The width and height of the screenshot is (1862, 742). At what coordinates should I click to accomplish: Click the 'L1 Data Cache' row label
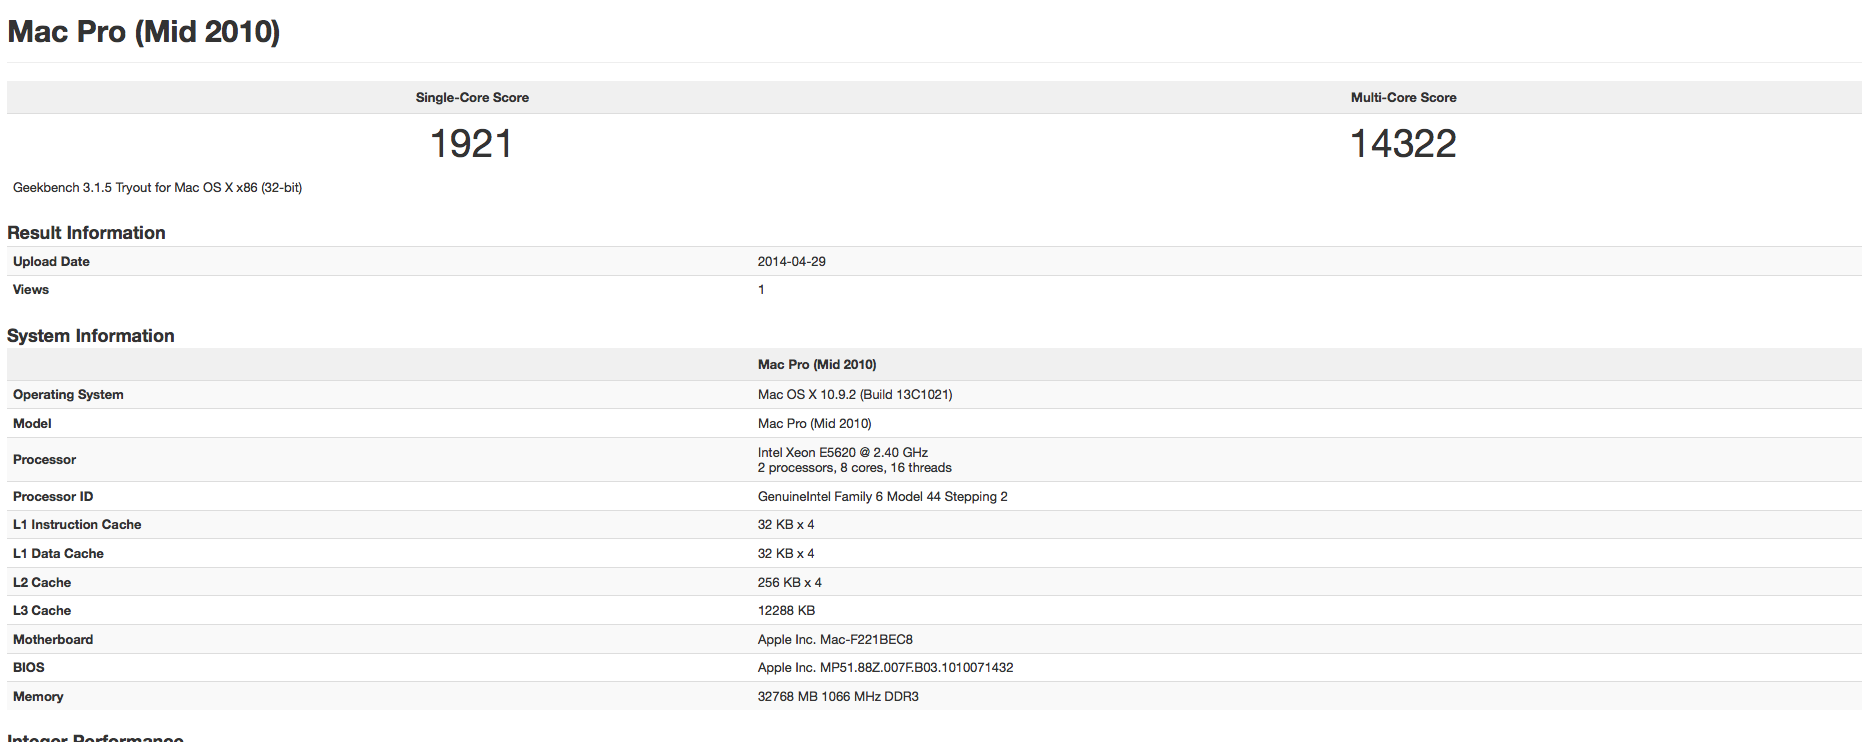pyautogui.click(x=58, y=554)
